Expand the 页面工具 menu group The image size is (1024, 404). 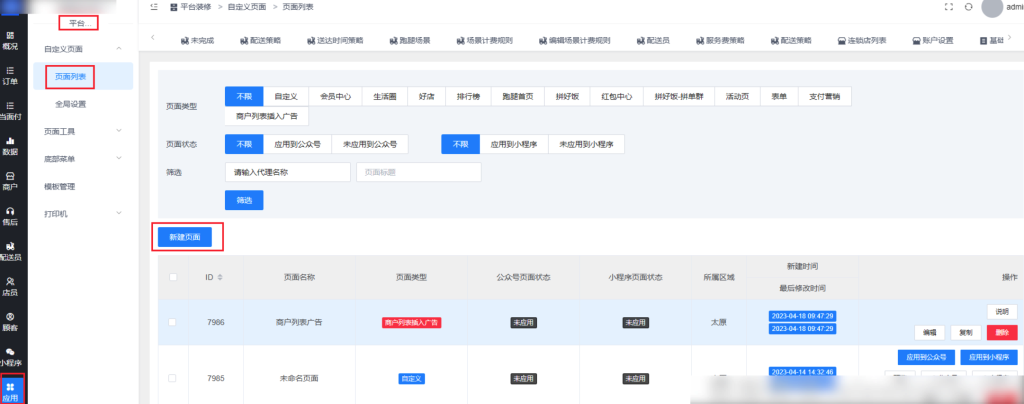119,130
